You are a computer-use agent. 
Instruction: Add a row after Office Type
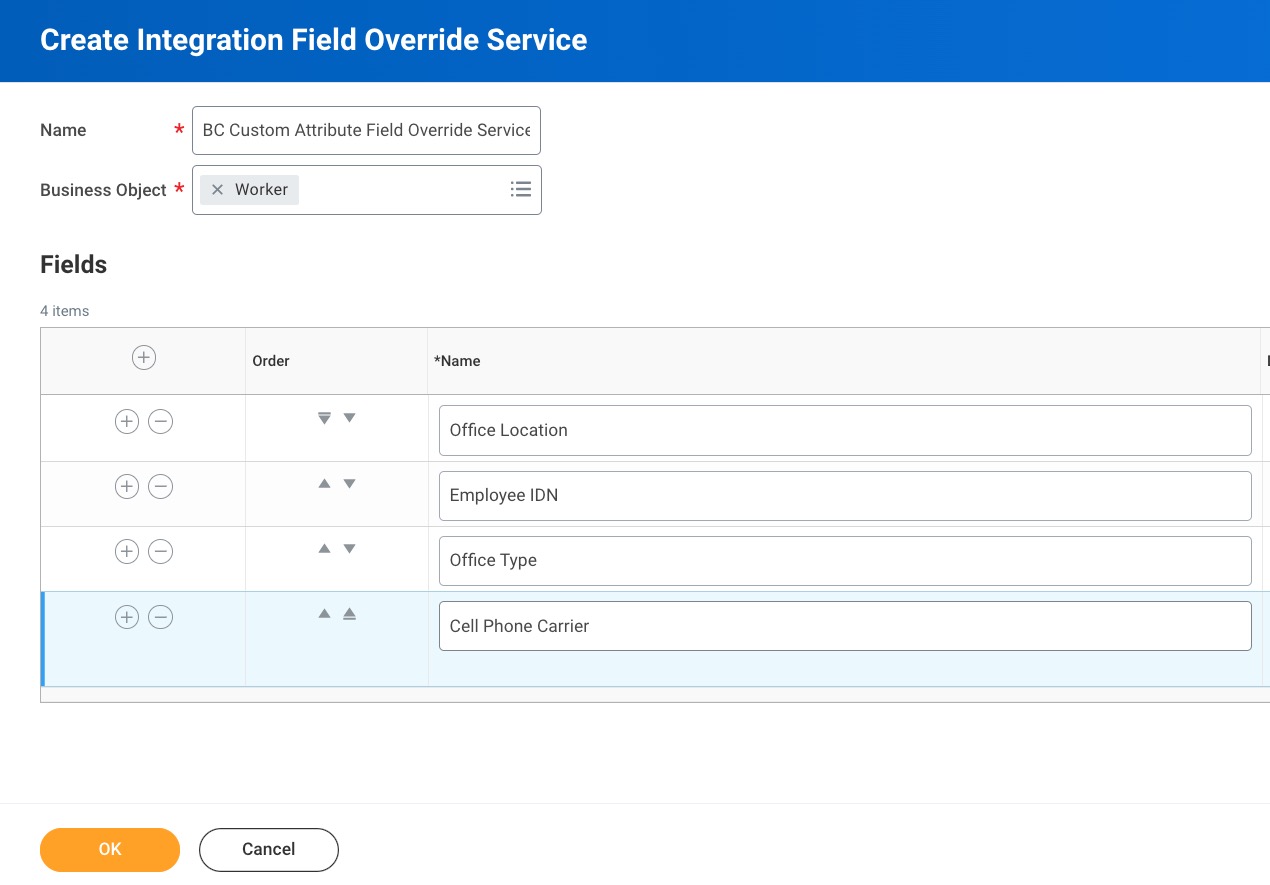pyautogui.click(x=127, y=552)
